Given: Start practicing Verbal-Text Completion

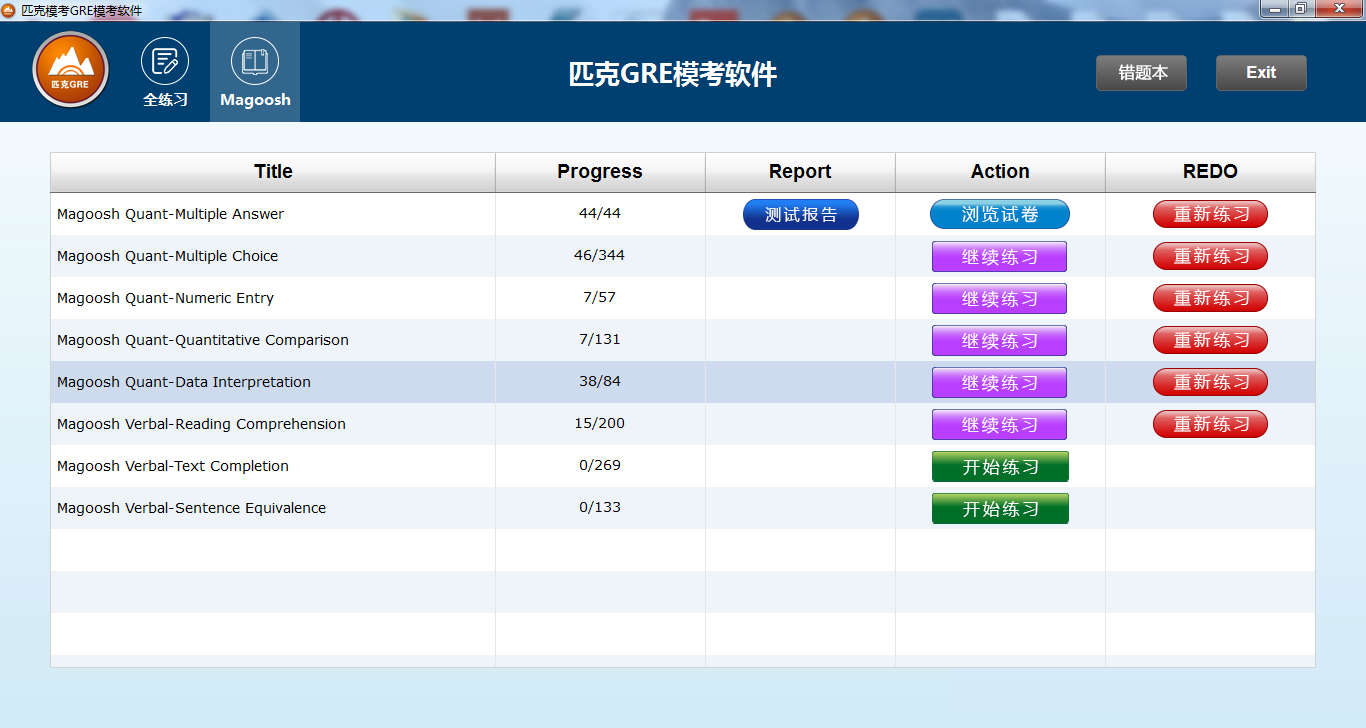Looking at the screenshot, I should 999,466.
